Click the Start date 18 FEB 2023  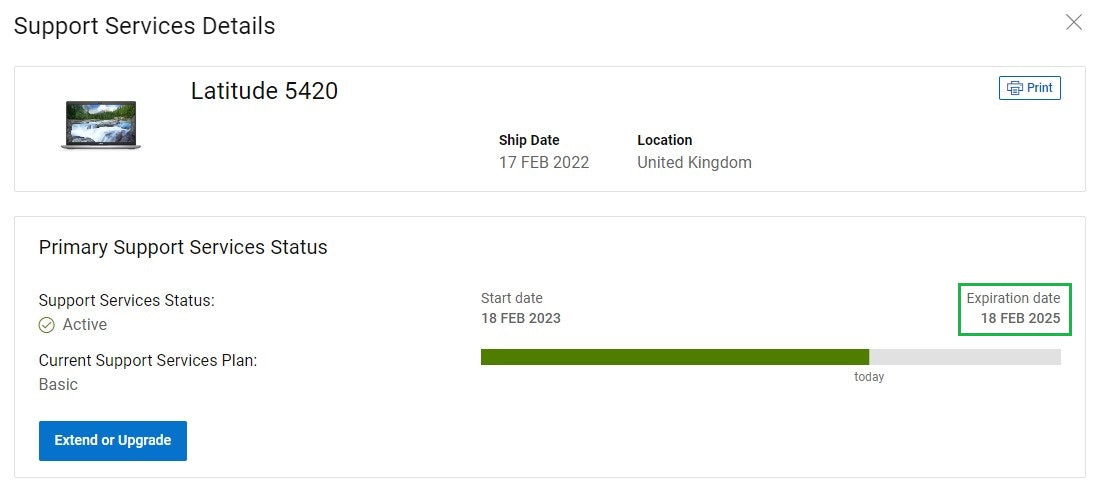pyautogui.click(x=521, y=319)
